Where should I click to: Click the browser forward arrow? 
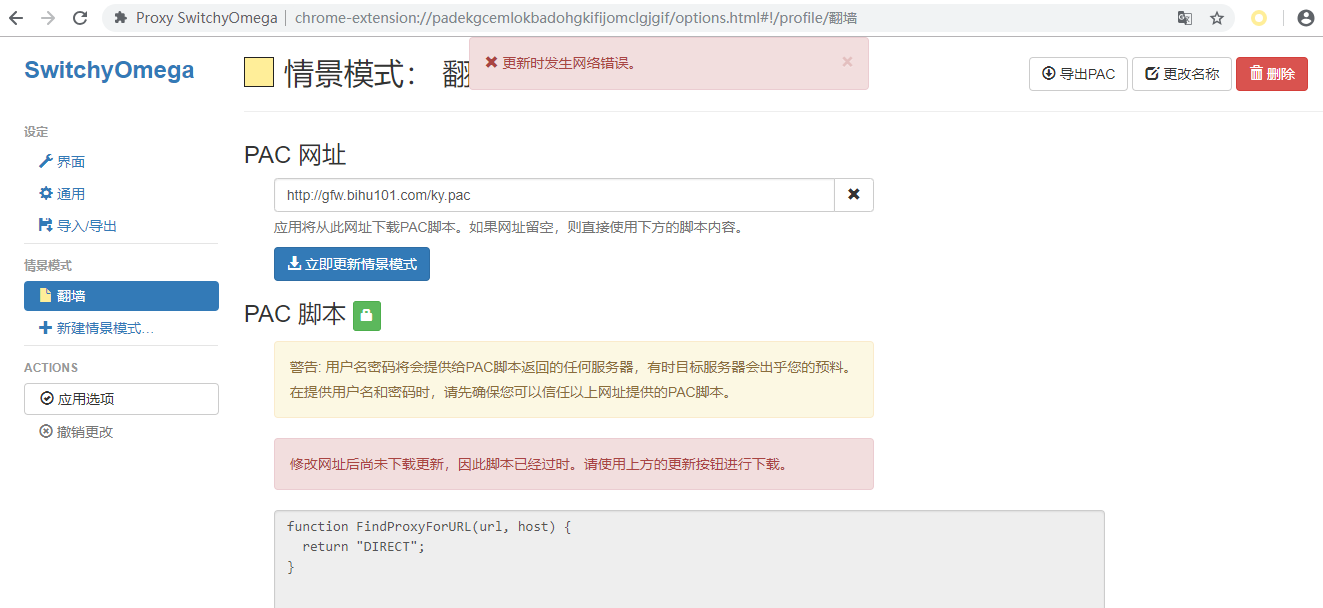click(x=49, y=18)
